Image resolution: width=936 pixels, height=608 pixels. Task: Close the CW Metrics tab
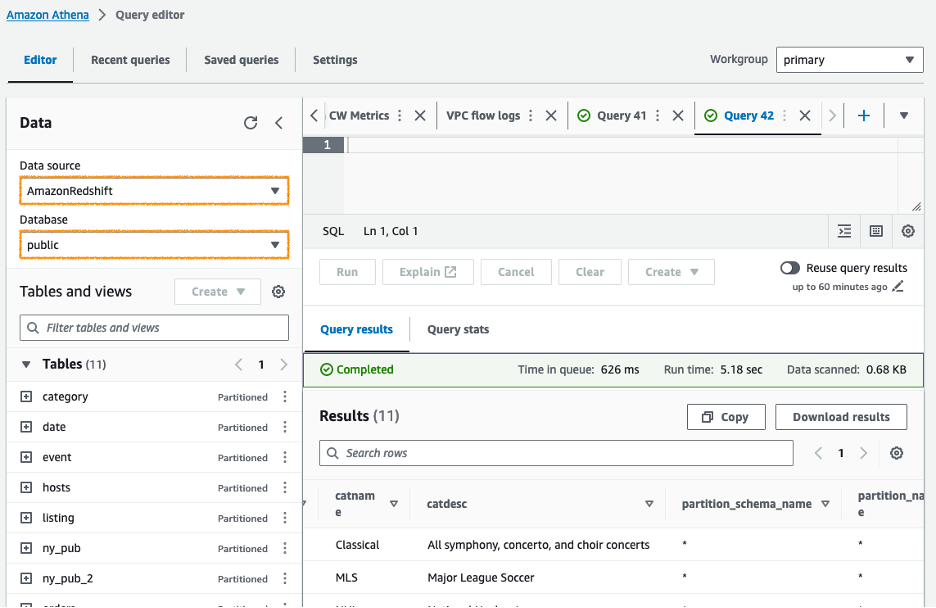[x=420, y=116]
